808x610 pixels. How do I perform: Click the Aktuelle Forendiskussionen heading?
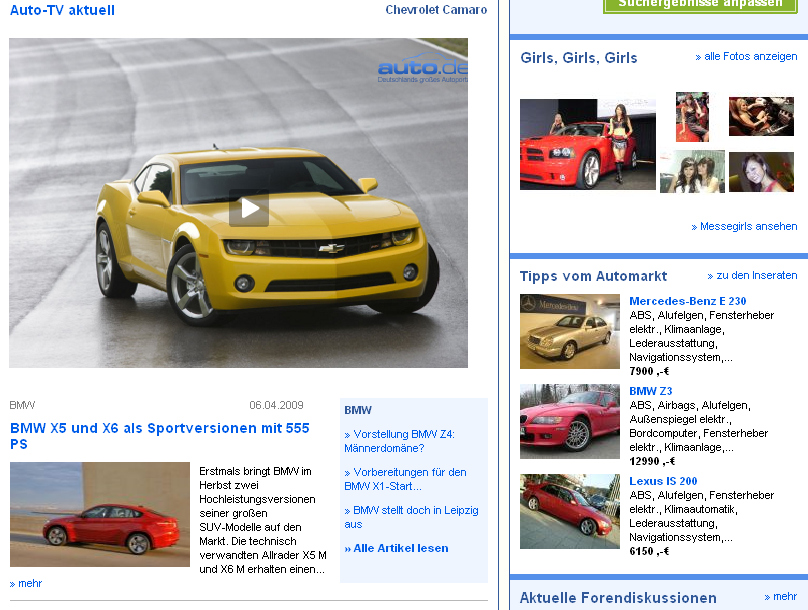pyautogui.click(x=618, y=598)
